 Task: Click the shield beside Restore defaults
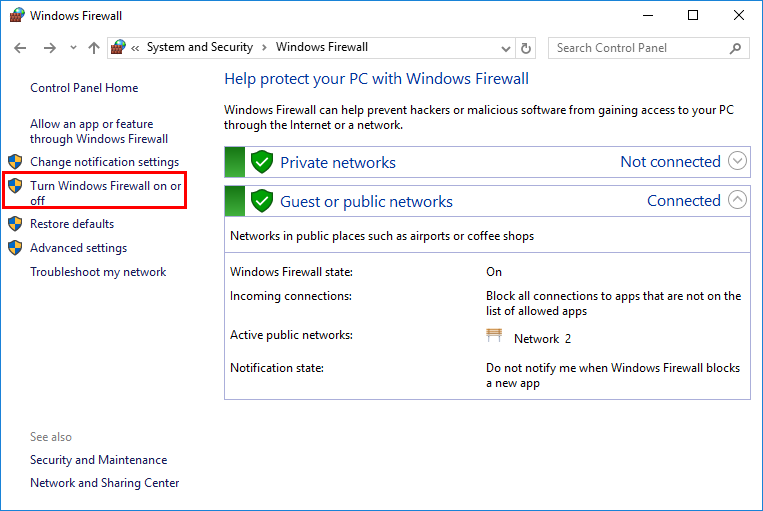15,224
